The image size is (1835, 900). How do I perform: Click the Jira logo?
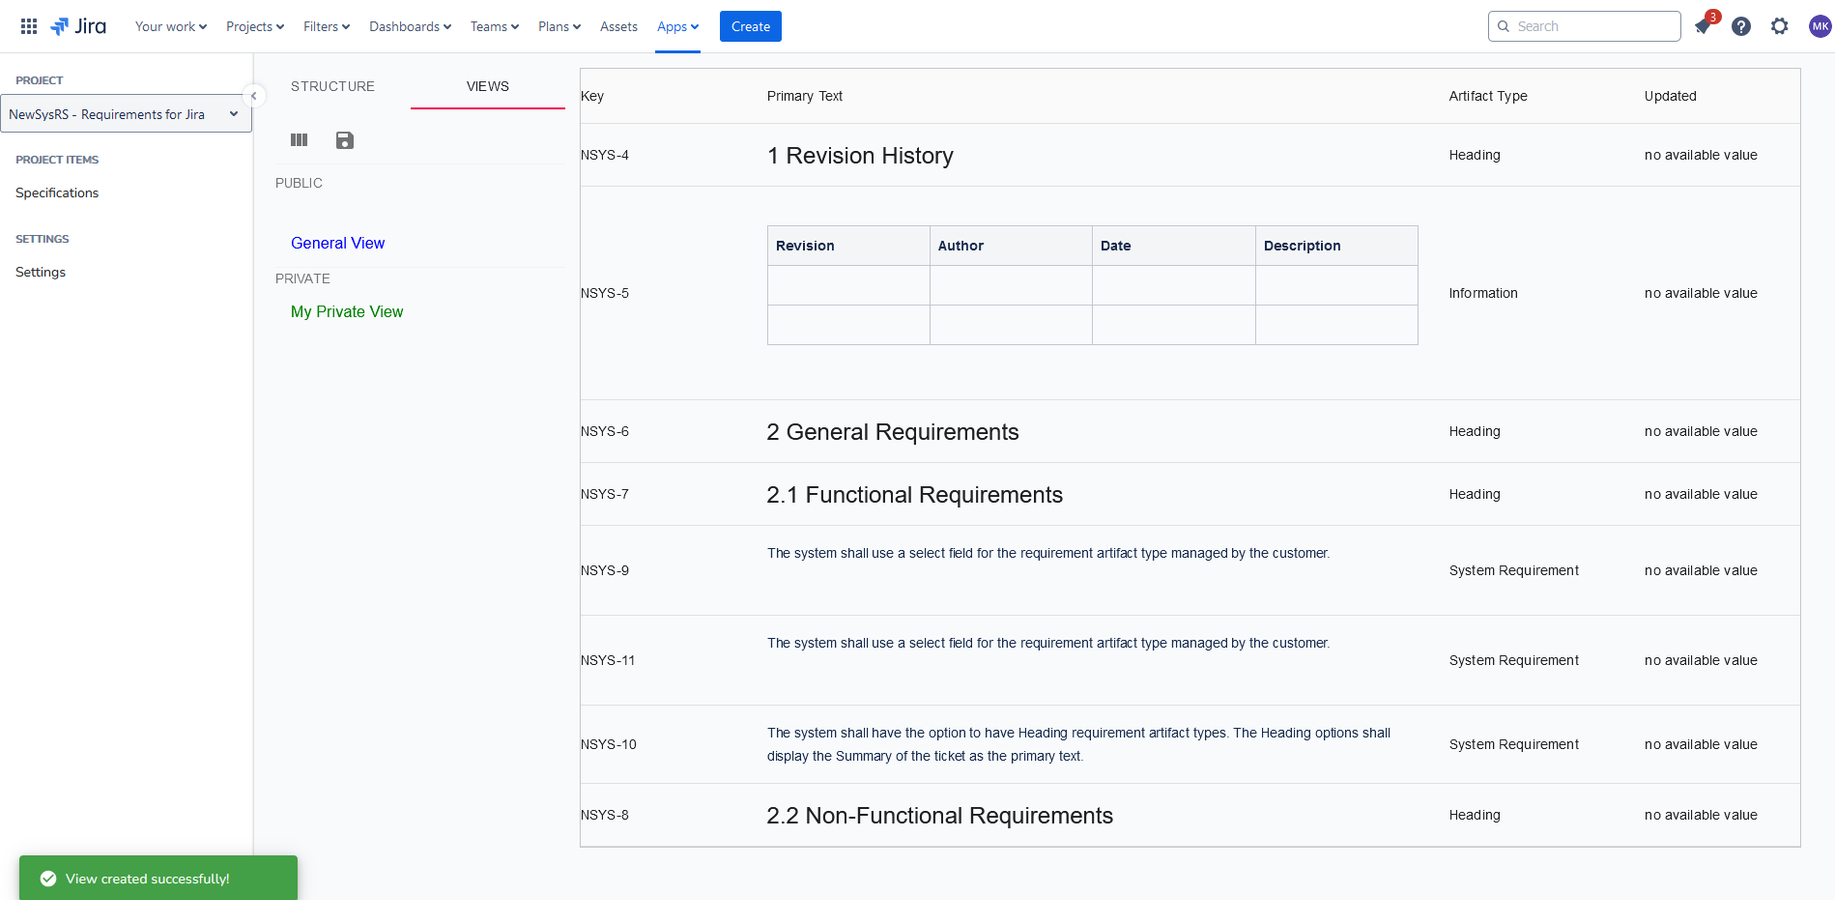click(78, 26)
